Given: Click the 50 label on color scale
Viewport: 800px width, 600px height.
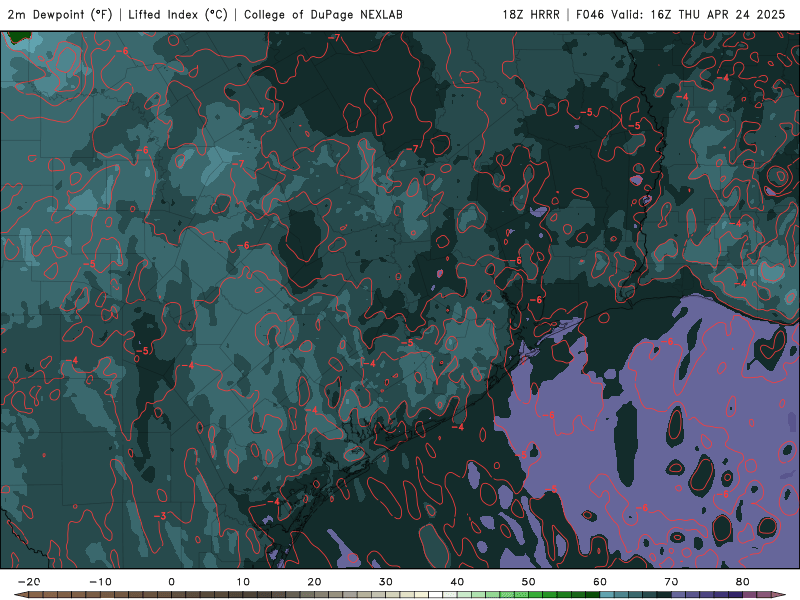Looking at the screenshot, I should click(x=529, y=582).
